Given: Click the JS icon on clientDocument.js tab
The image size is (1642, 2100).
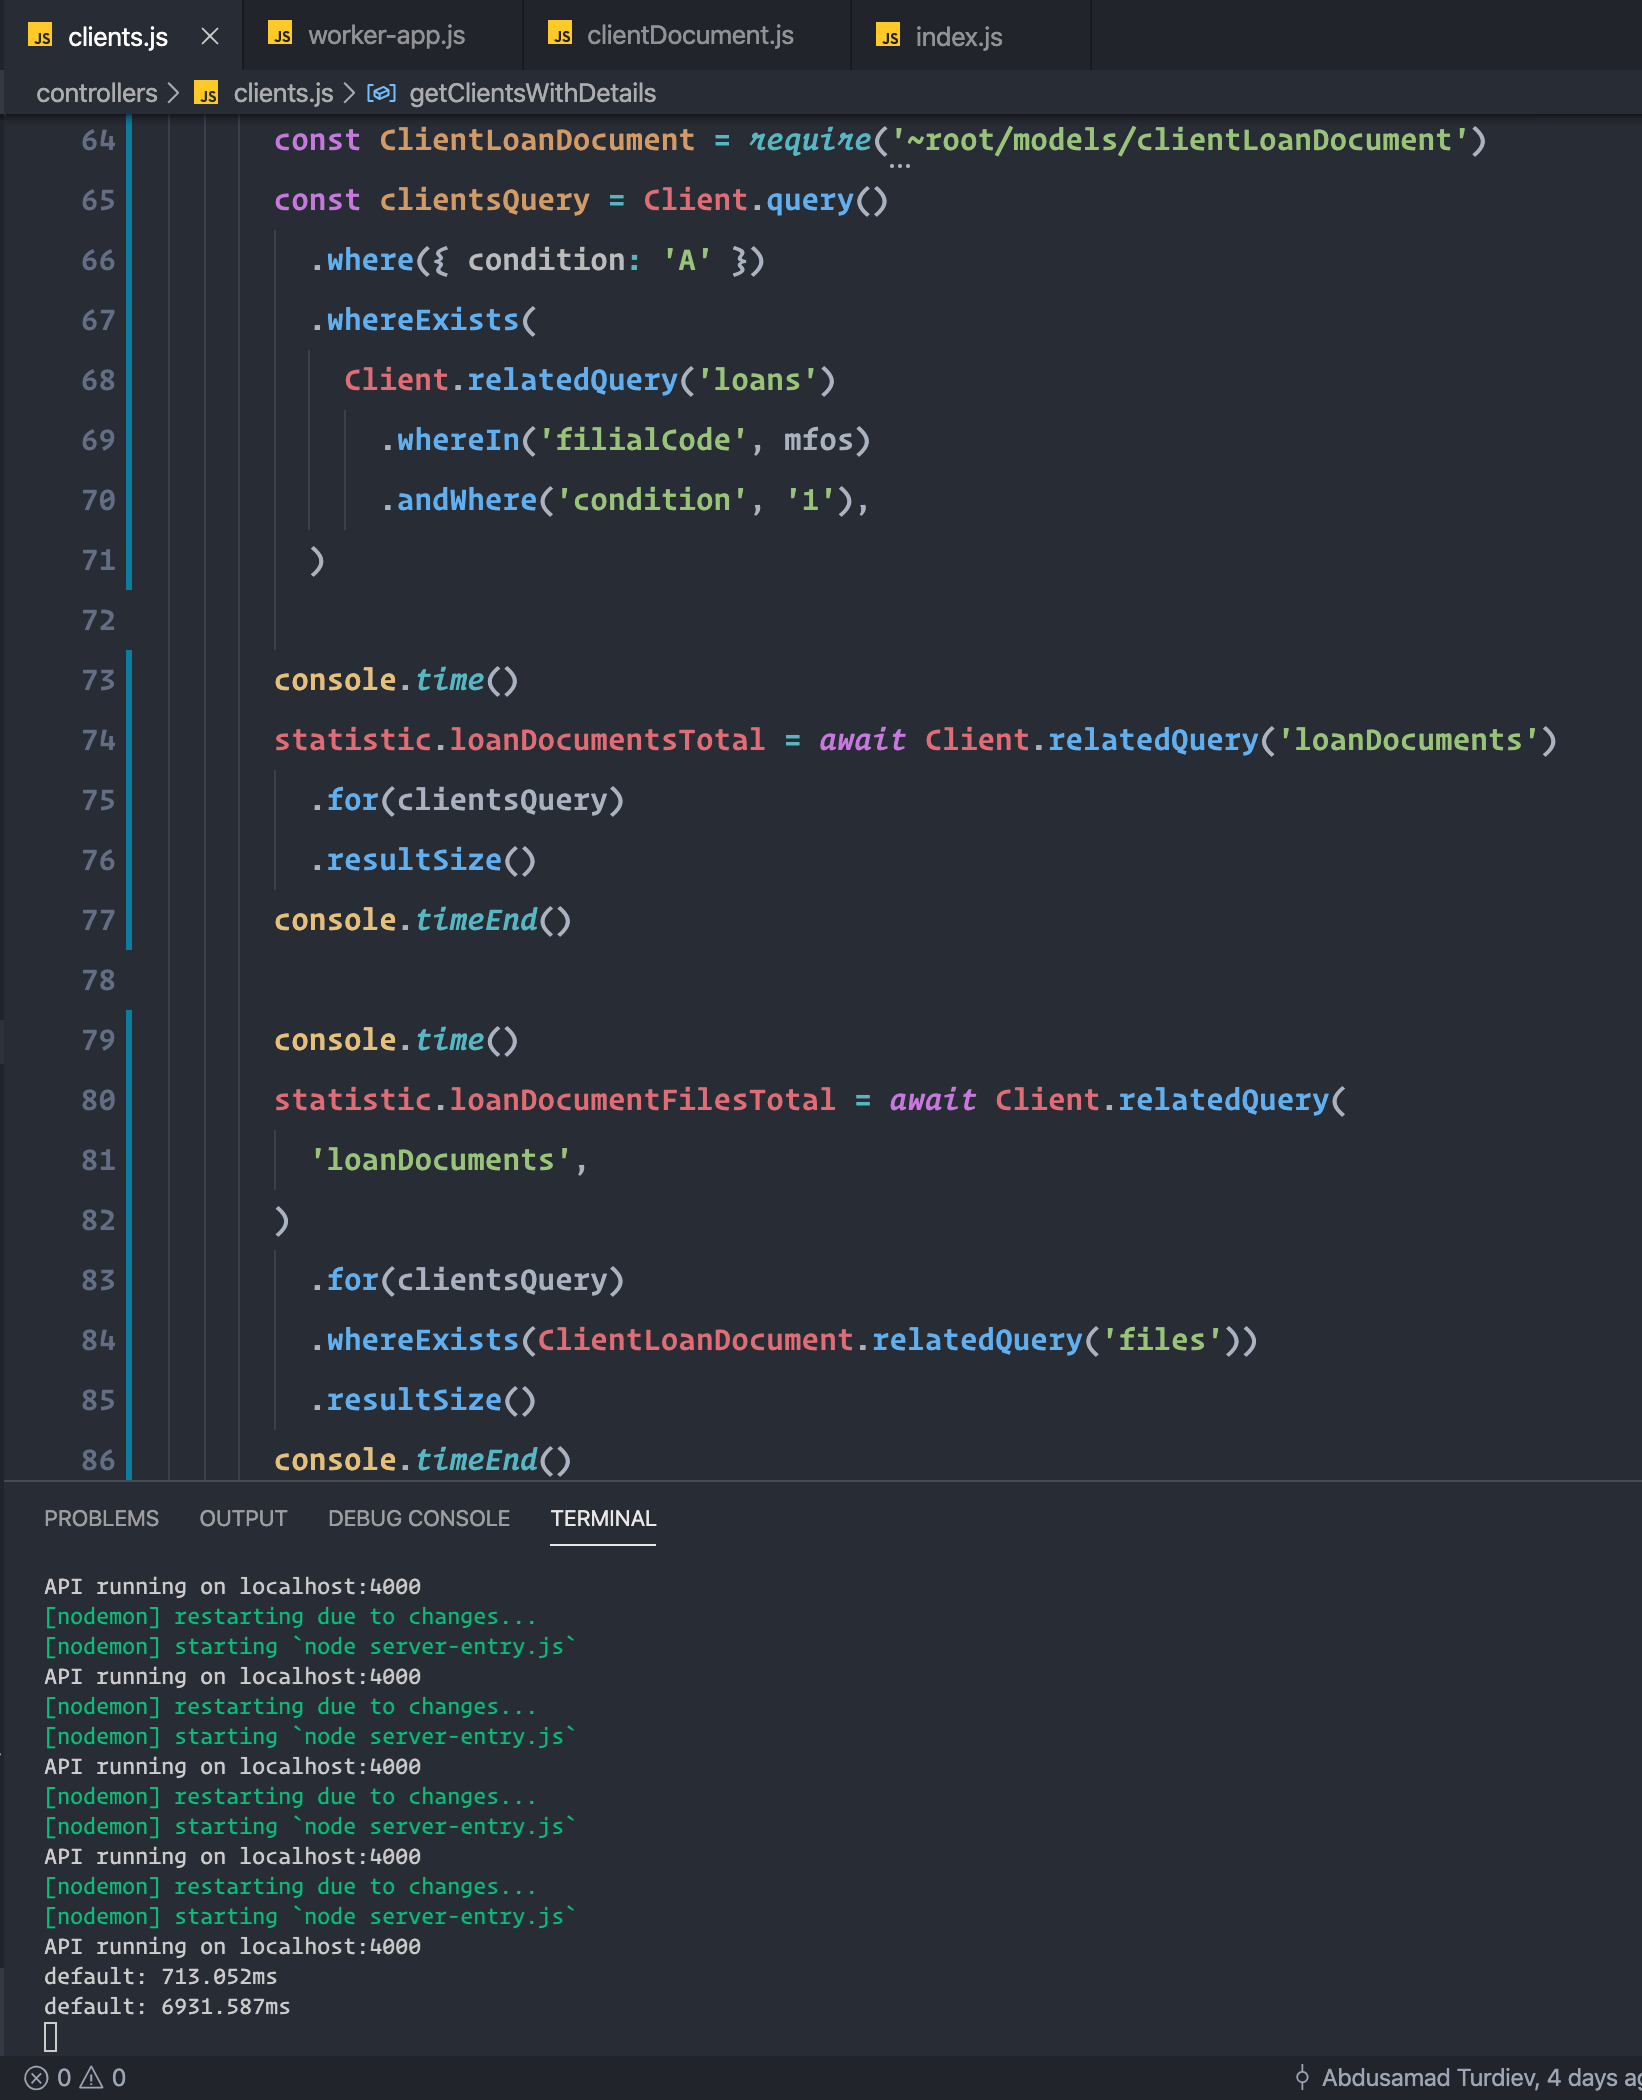Looking at the screenshot, I should point(559,36).
